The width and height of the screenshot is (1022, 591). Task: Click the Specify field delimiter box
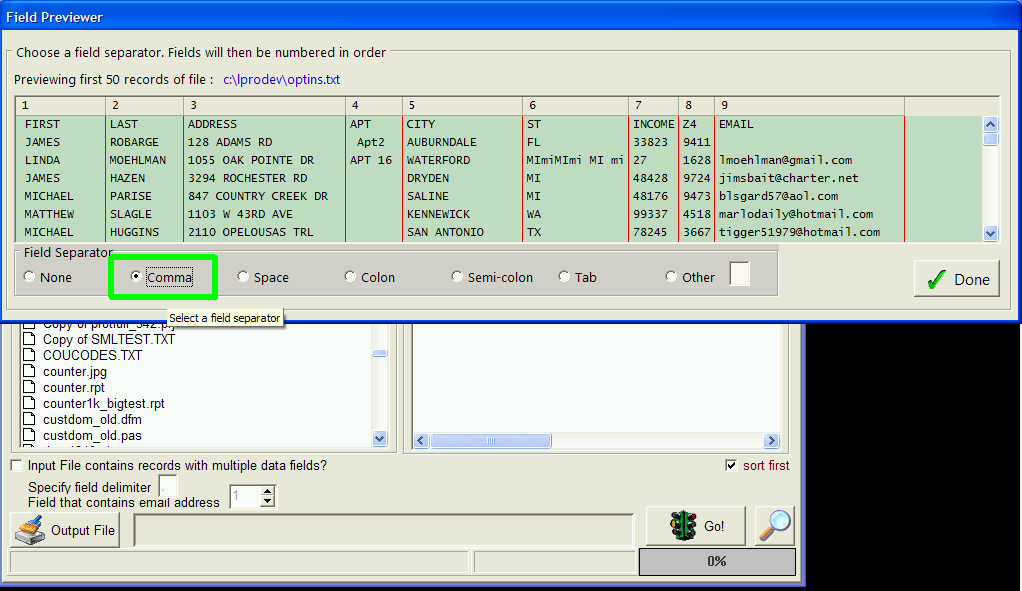(167, 486)
